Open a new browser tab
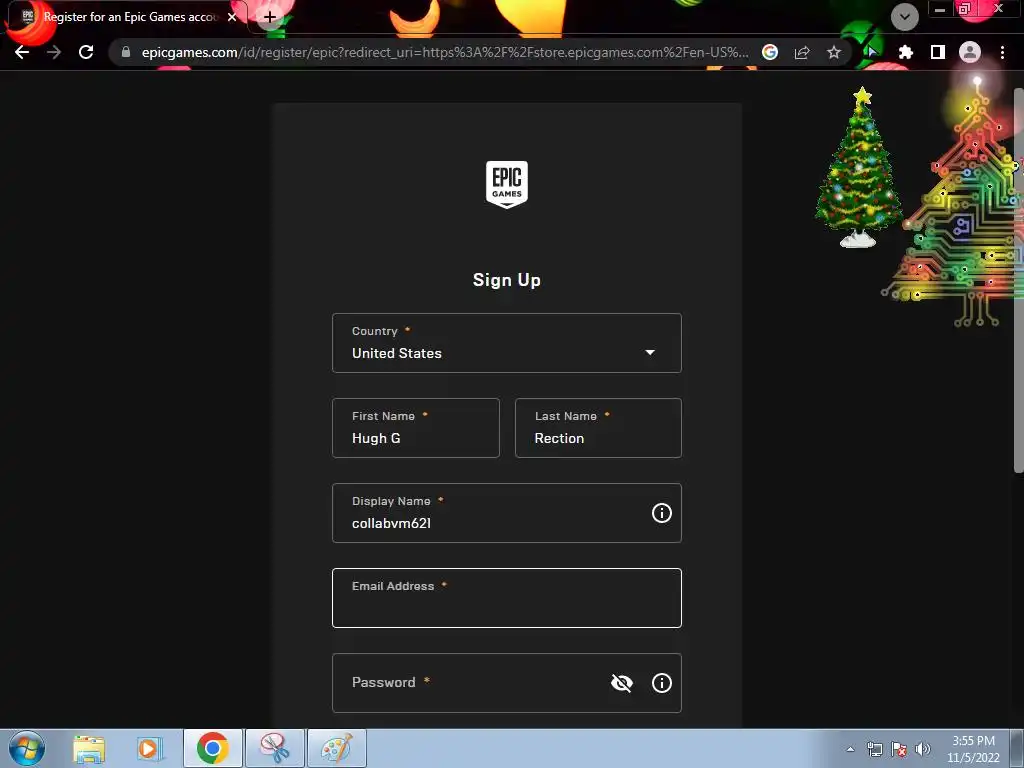Image resolution: width=1024 pixels, height=768 pixels. 270,18
